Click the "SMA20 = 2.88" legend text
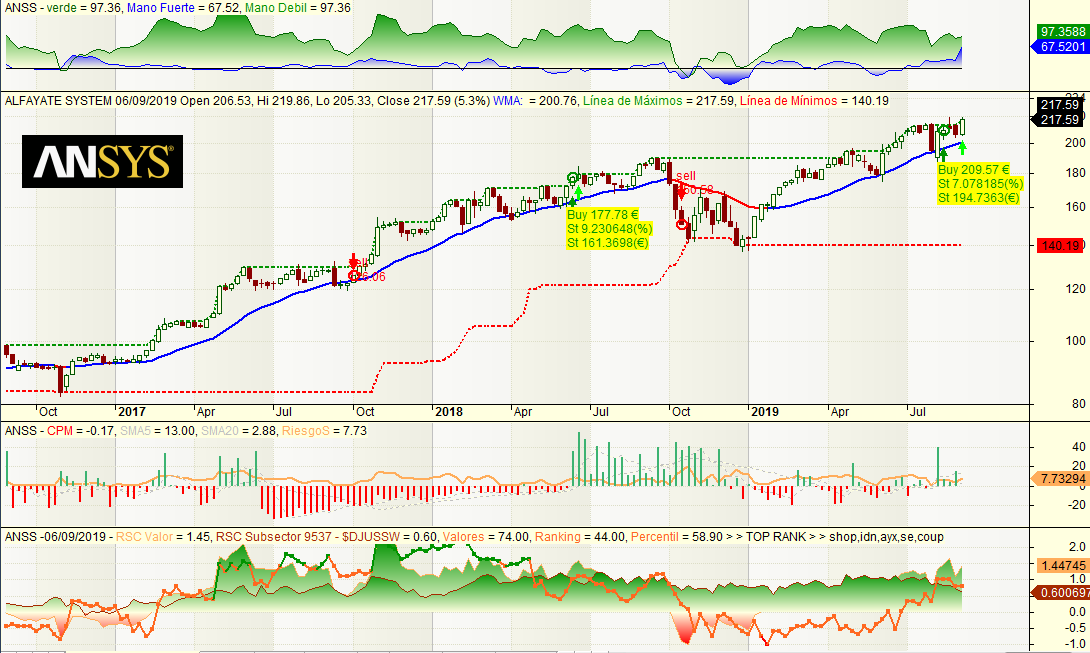This screenshot has height=653, width=1090. coord(239,431)
